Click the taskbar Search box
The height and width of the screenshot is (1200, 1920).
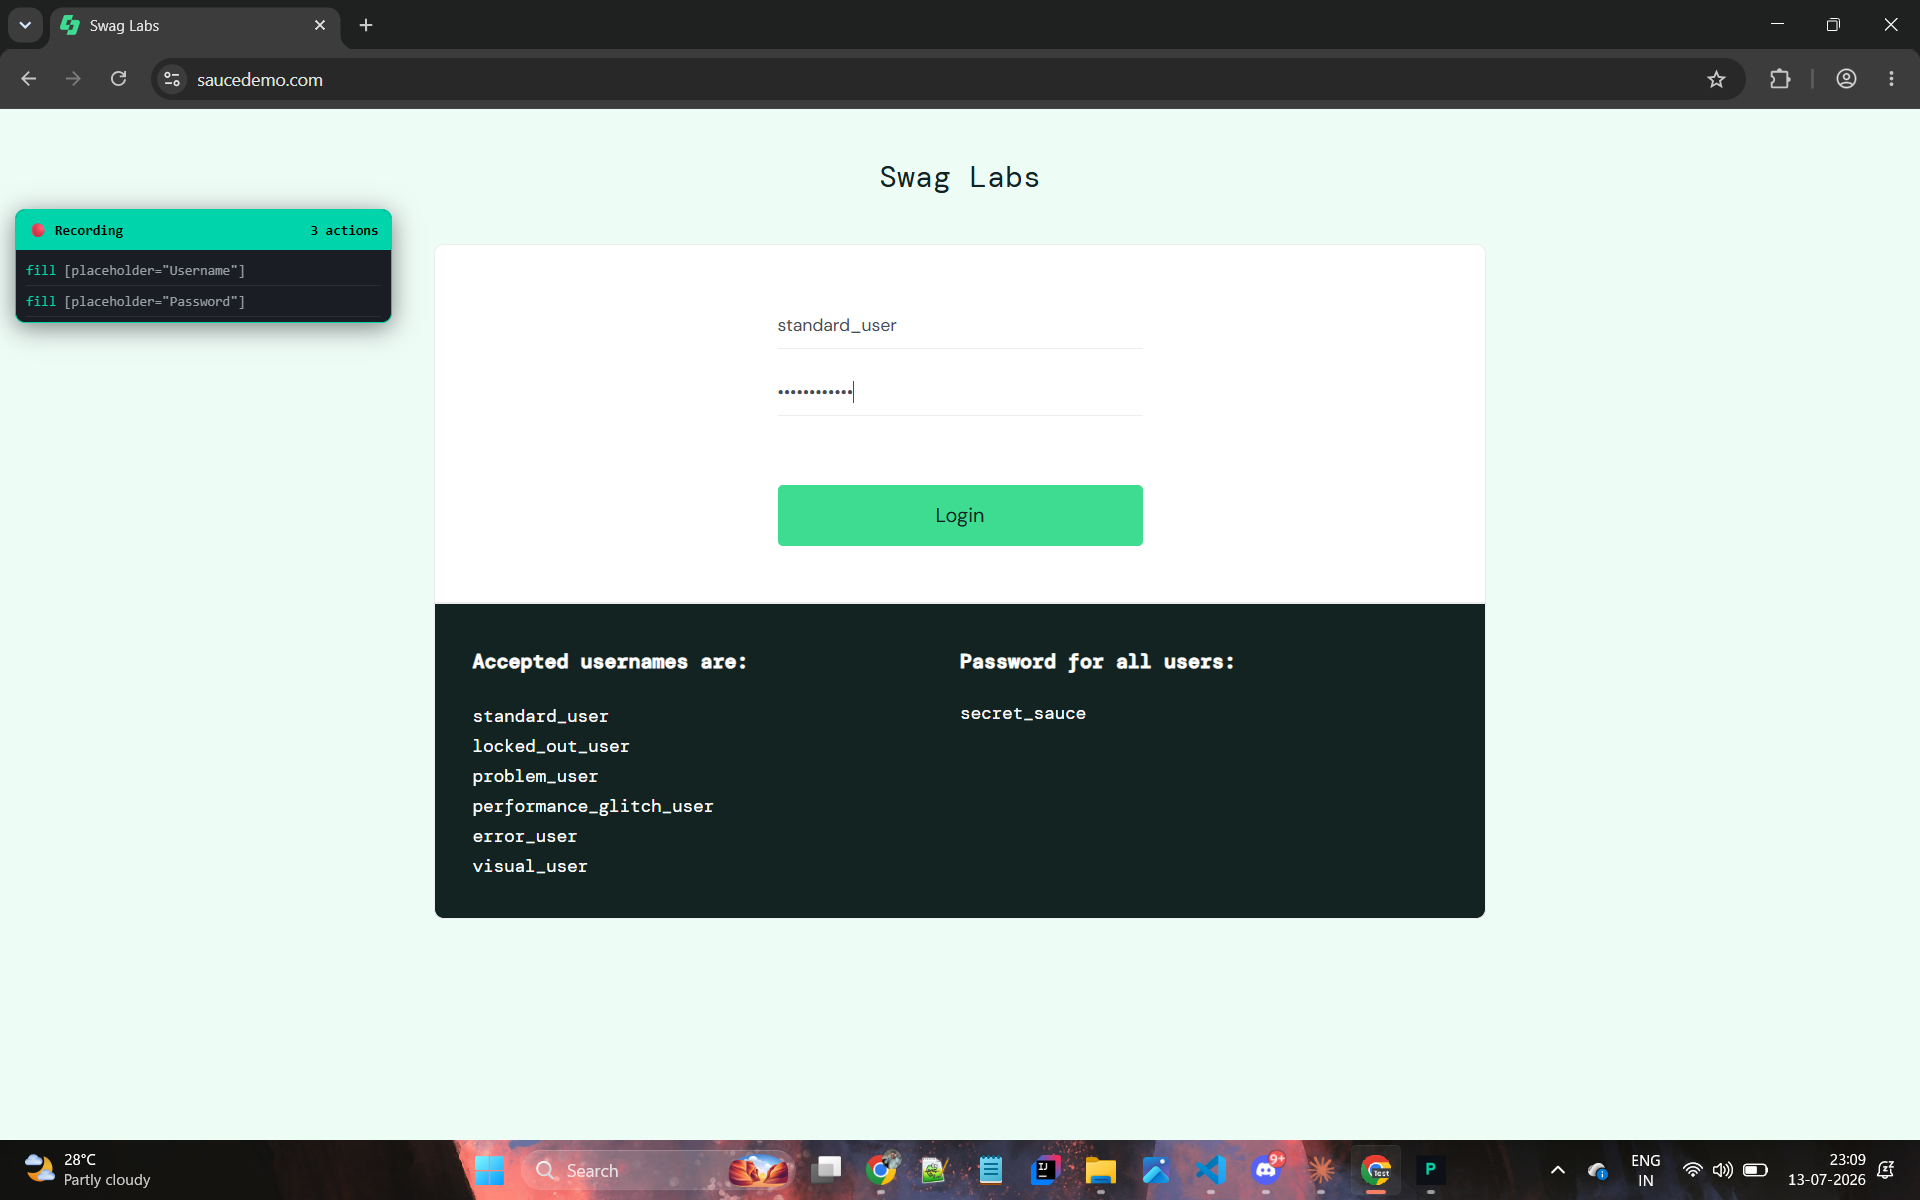658,1170
